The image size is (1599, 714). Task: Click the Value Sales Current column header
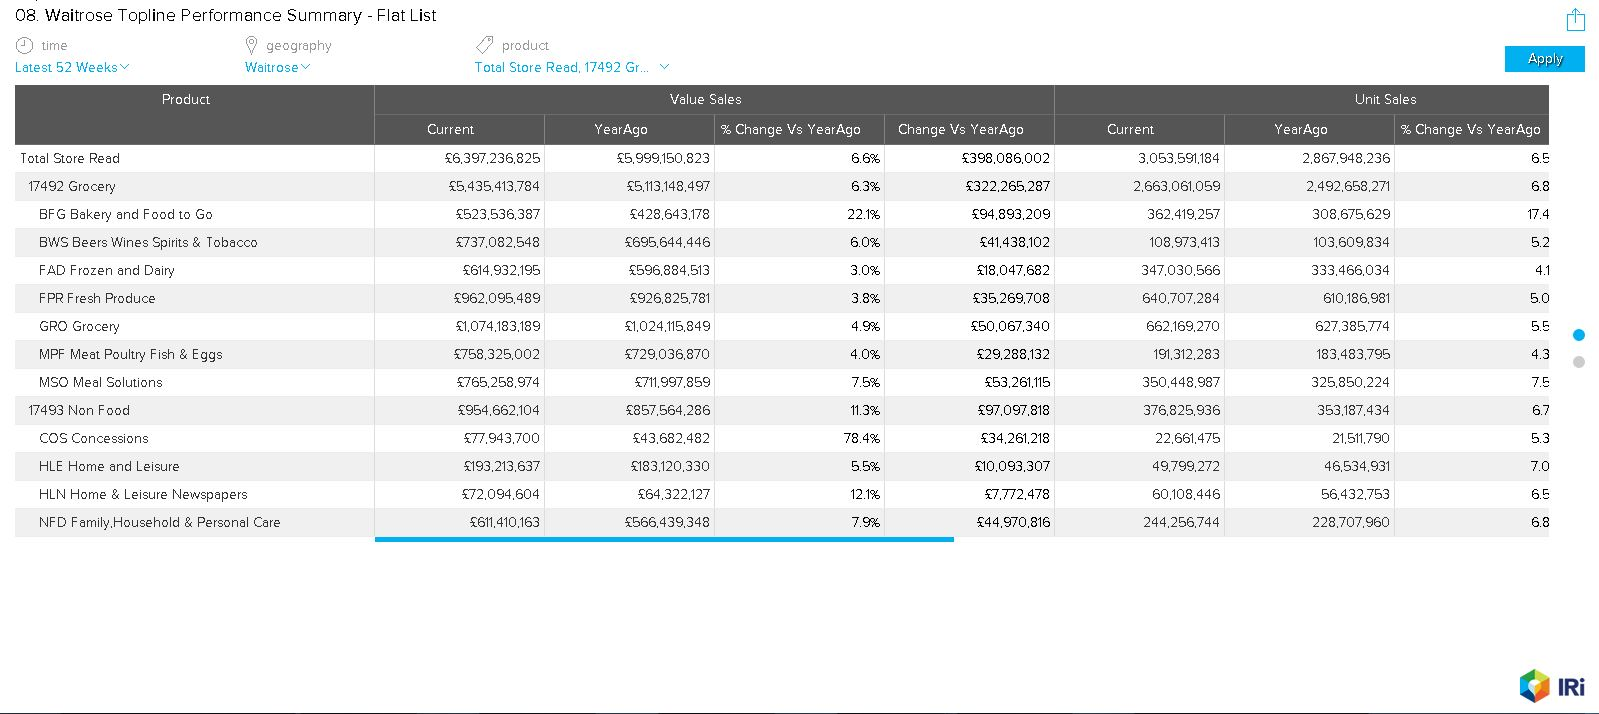(459, 129)
